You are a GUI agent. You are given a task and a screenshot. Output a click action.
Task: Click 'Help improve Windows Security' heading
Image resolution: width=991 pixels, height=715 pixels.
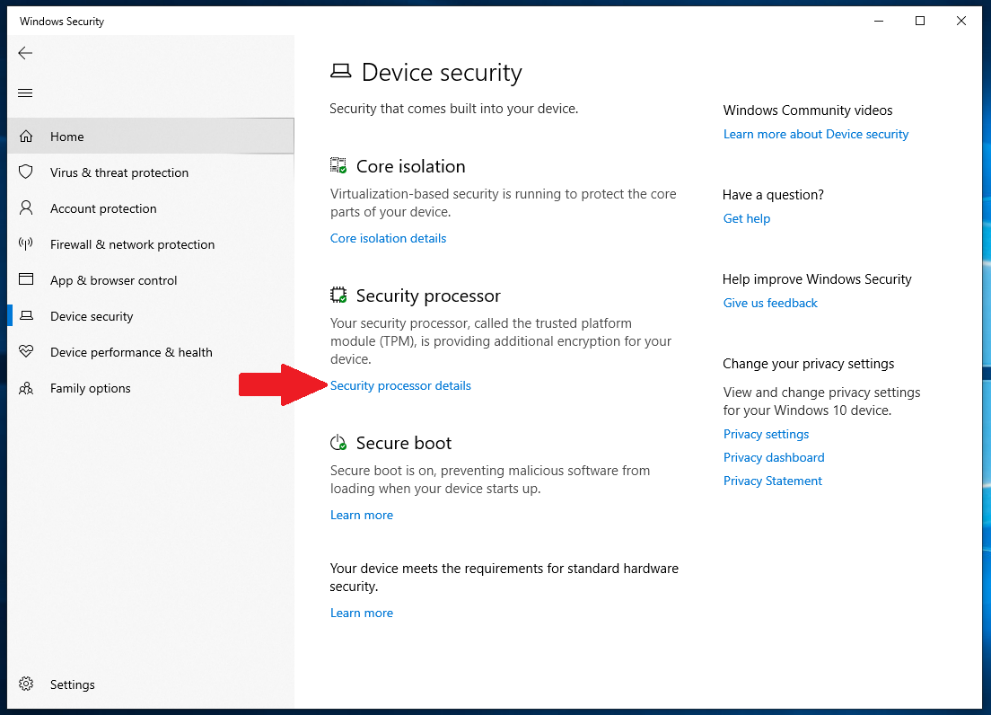click(817, 279)
